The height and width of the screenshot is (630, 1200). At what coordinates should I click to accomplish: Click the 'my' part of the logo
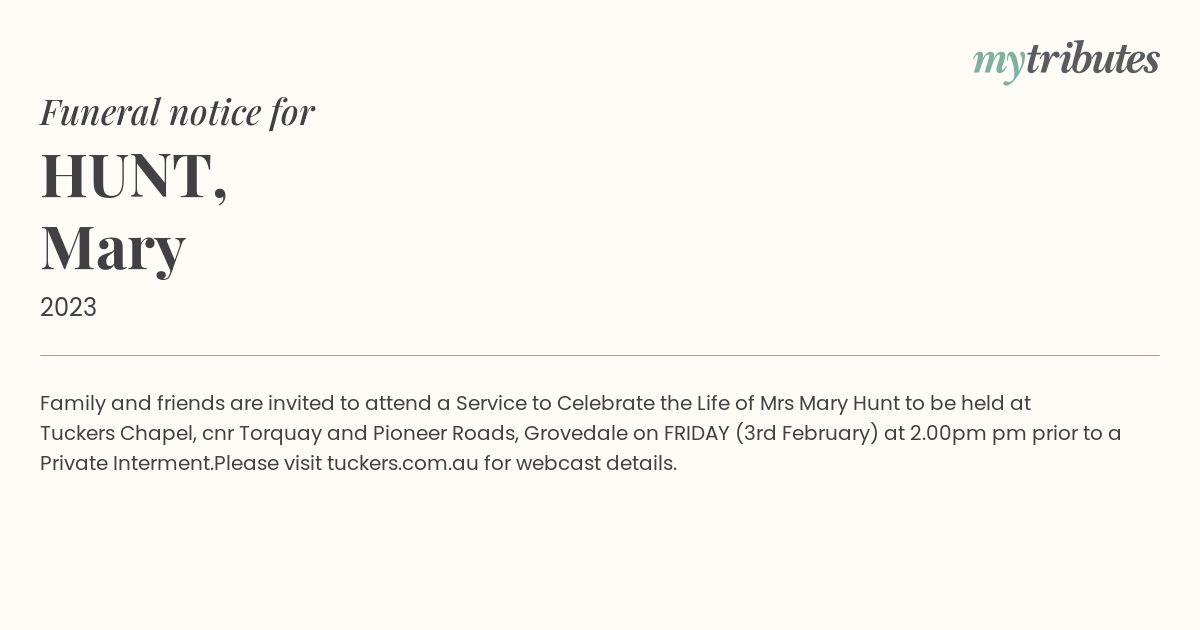point(999,63)
